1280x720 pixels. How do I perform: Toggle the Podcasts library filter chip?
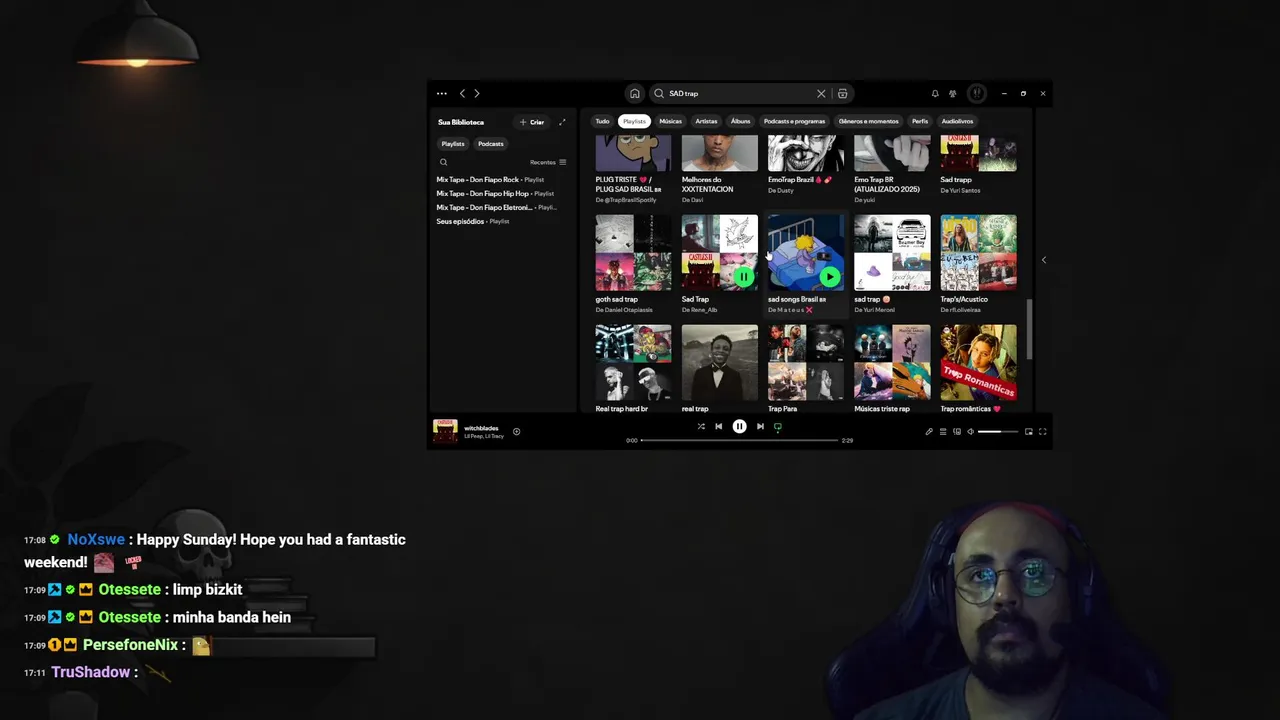tap(491, 144)
